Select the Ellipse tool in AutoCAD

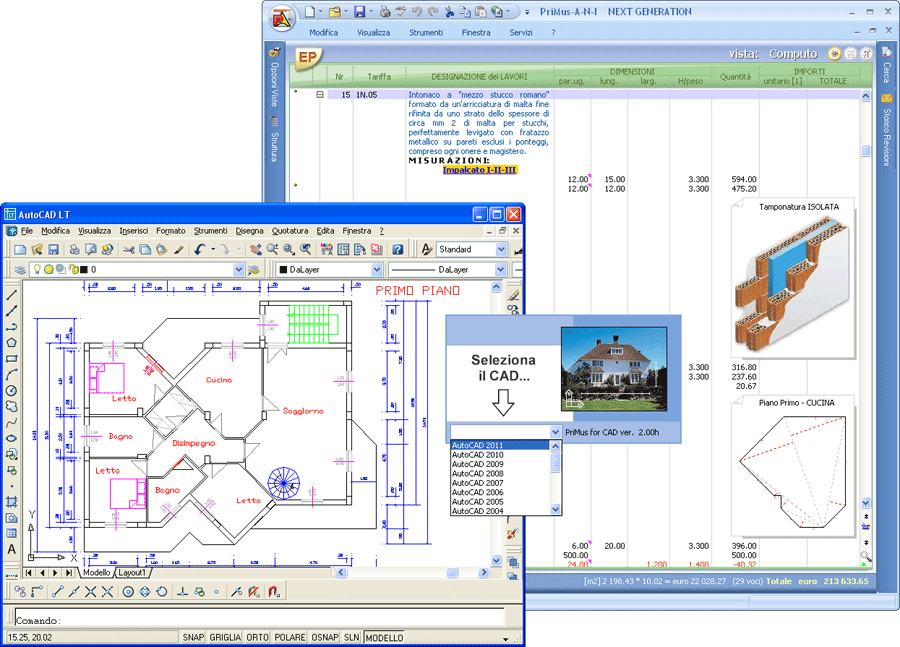point(11,439)
